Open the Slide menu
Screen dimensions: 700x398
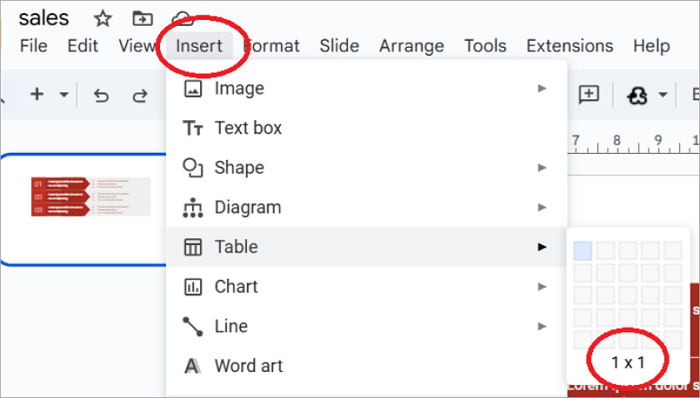[x=339, y=46]
